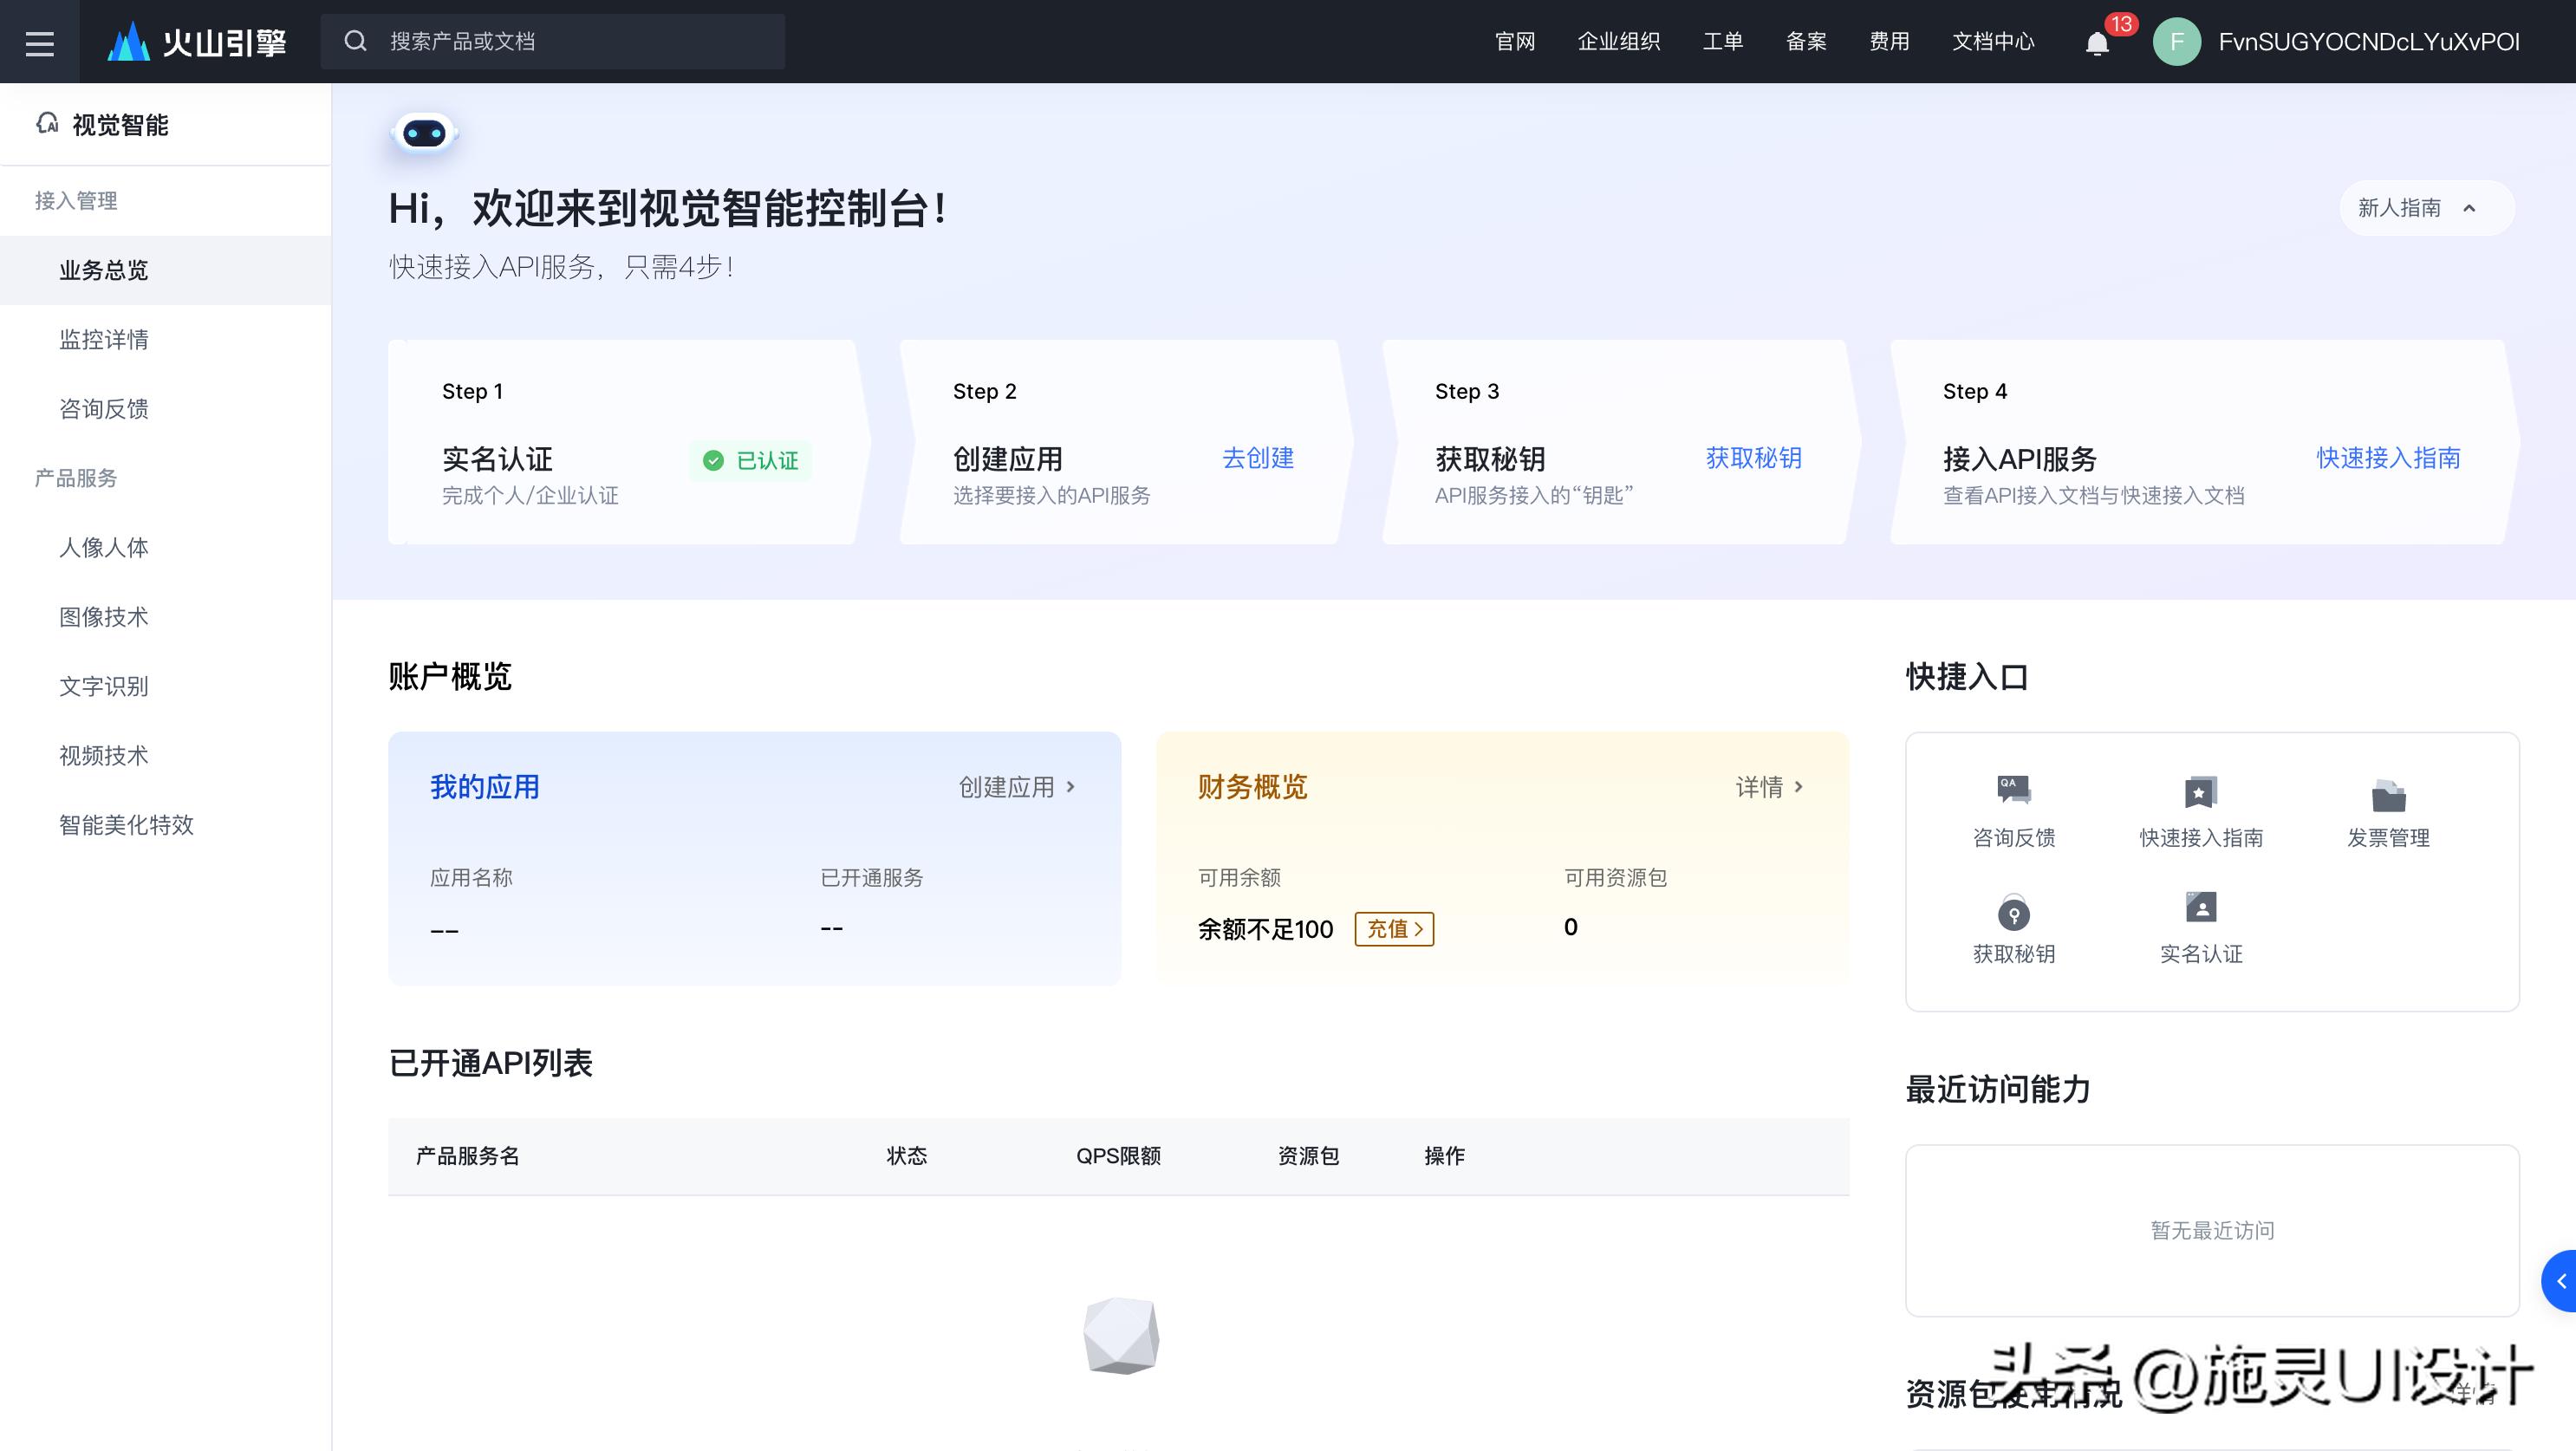
Task: Select 监控详情 in the sidebar
Action: [x=104, y=339]
